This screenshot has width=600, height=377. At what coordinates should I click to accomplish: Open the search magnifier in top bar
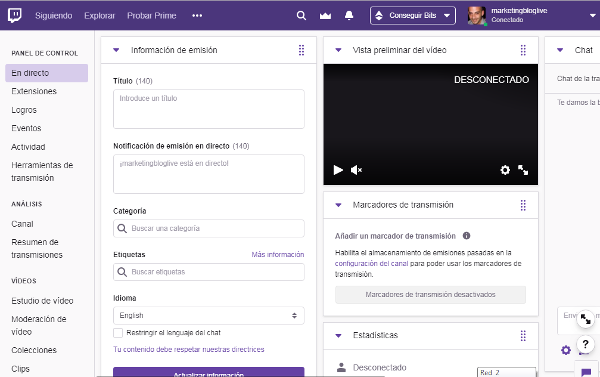point(301,16)
